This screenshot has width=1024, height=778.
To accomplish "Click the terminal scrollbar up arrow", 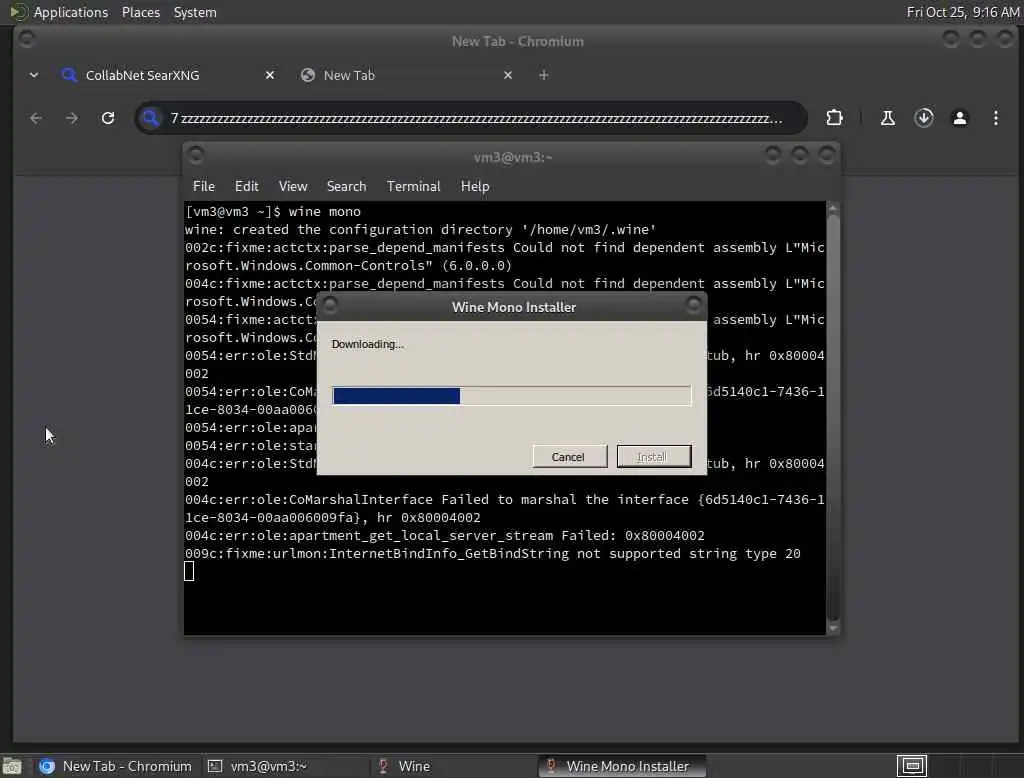I will point(833,208).
